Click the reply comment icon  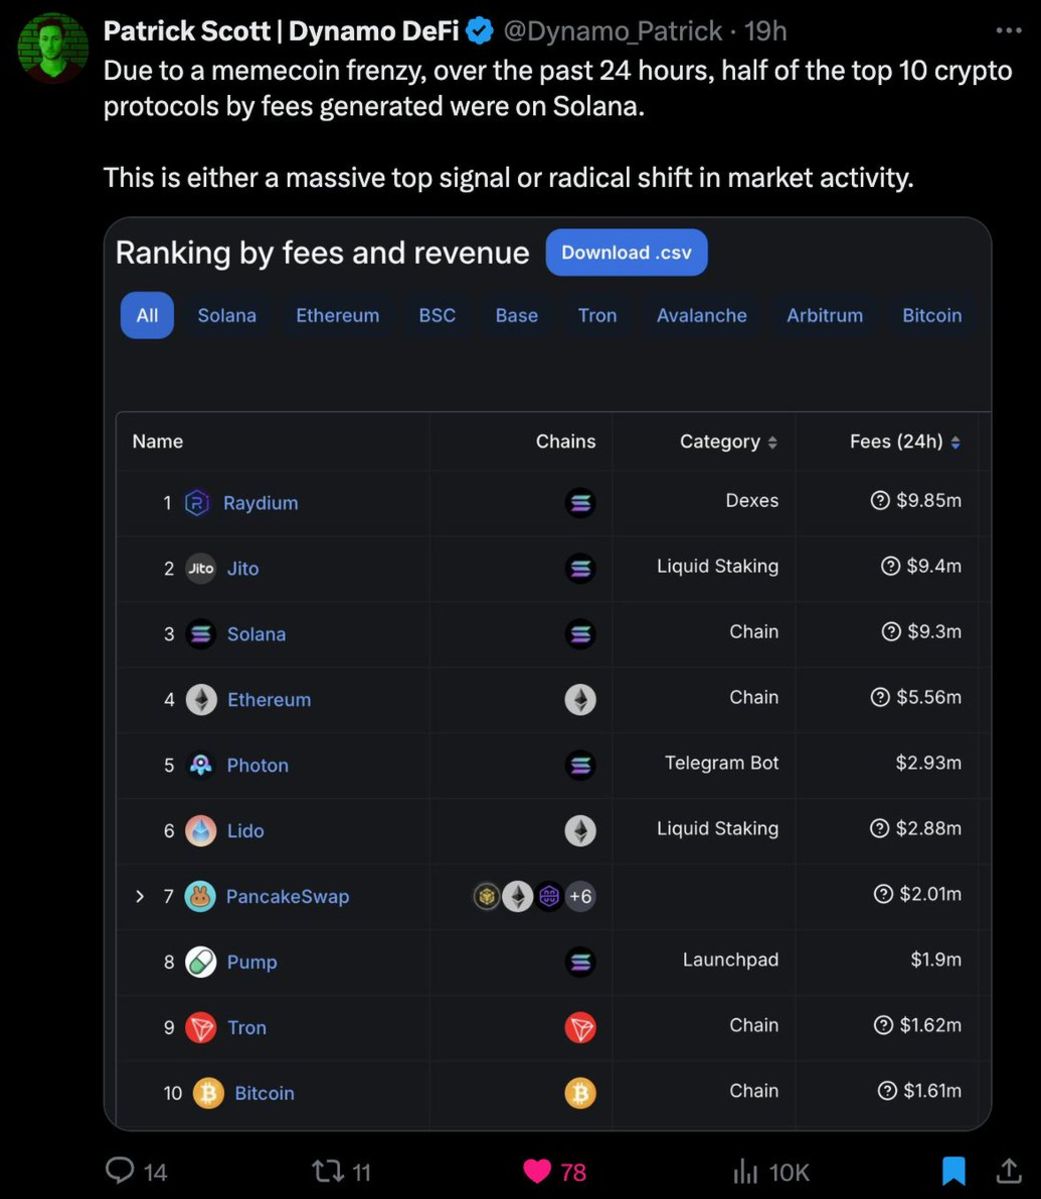pyautogui.click(x=121, y=1170)
